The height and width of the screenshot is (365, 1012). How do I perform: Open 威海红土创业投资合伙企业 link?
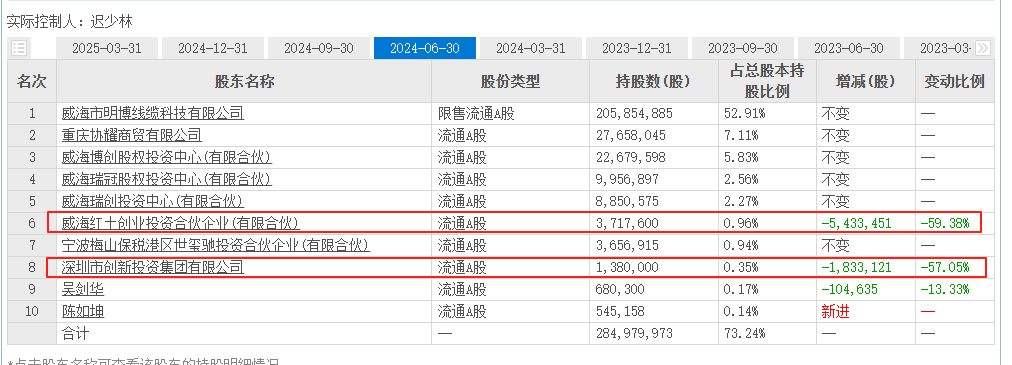click(181, 223)
